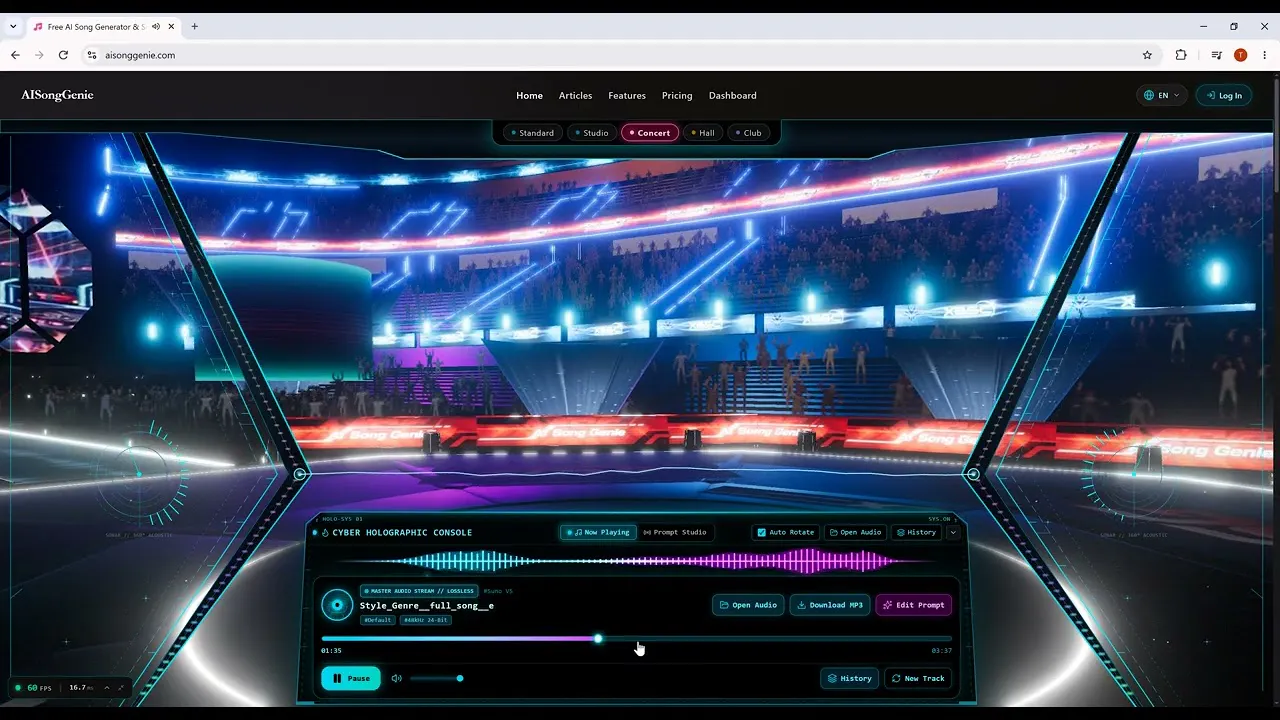Expand the FPS stats panel chevron
This screenshot has width=1280, height=720.
107,688
